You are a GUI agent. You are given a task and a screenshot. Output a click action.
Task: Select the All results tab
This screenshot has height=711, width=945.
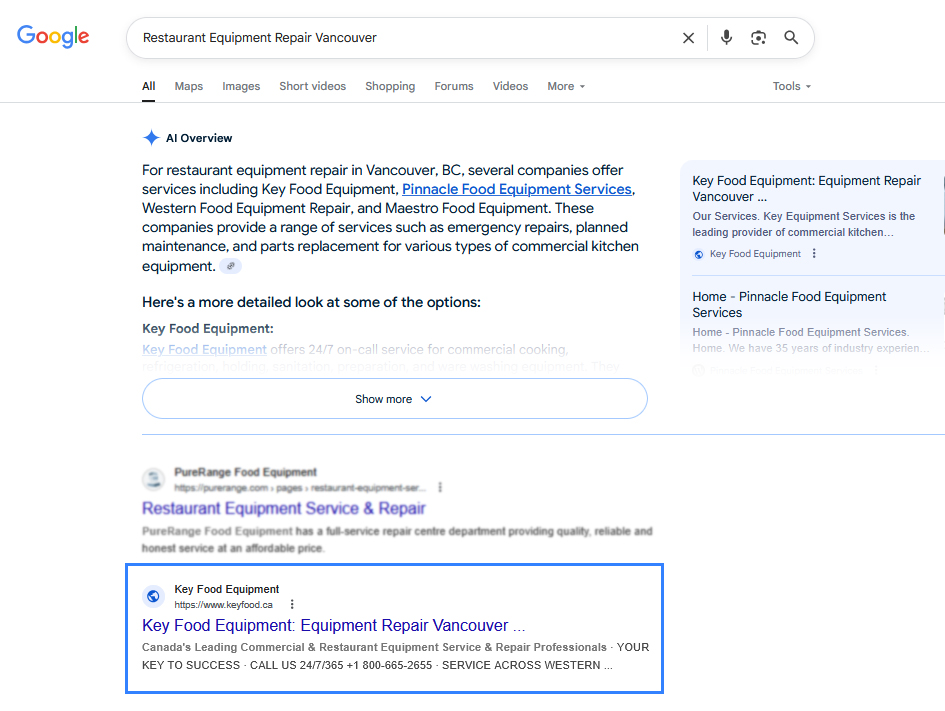149,86
